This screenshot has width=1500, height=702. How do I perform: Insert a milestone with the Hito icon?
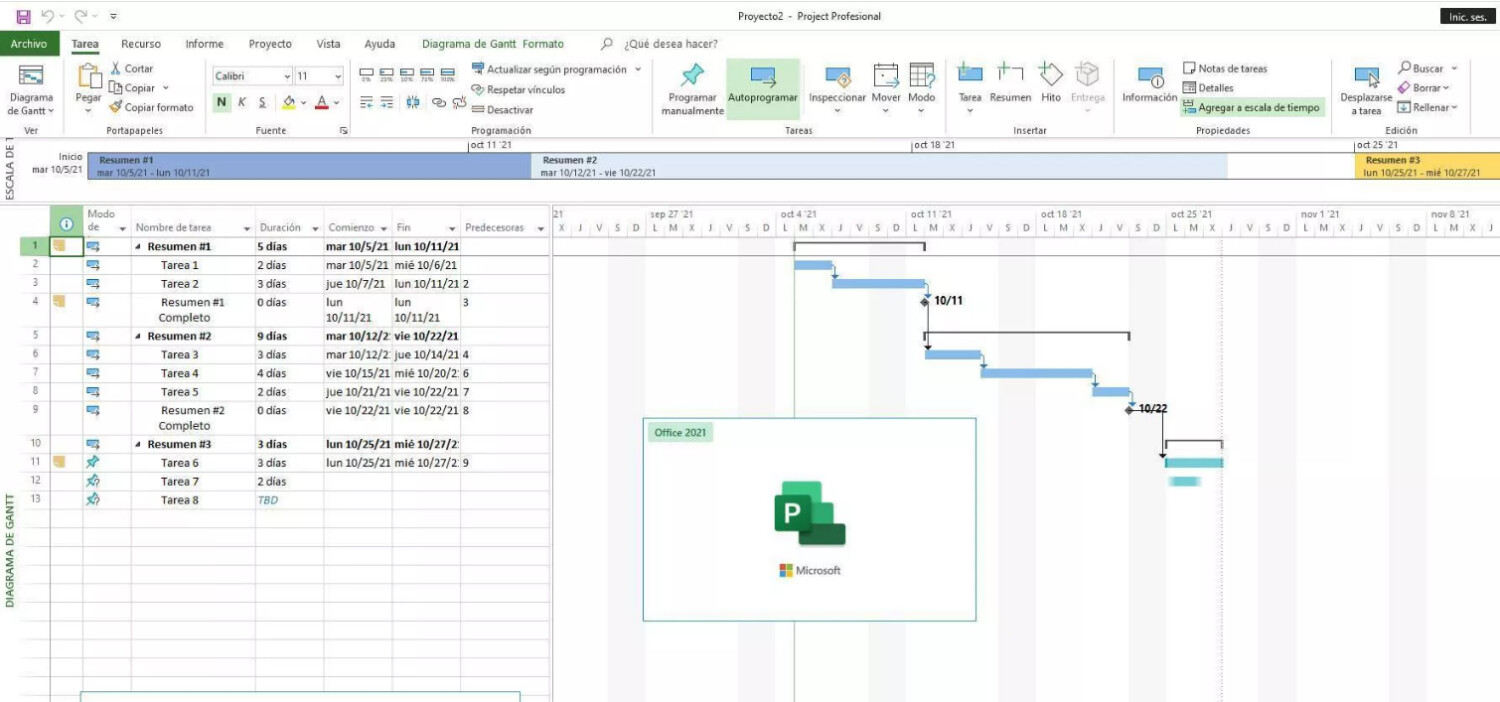point(1050,76)
